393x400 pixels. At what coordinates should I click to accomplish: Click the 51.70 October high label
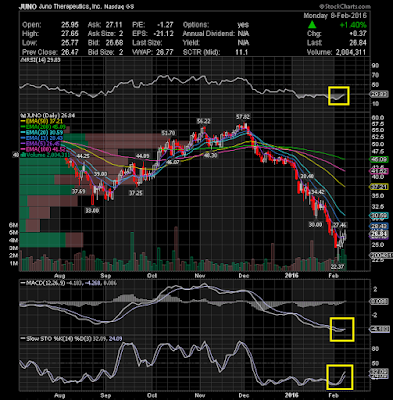168,133
